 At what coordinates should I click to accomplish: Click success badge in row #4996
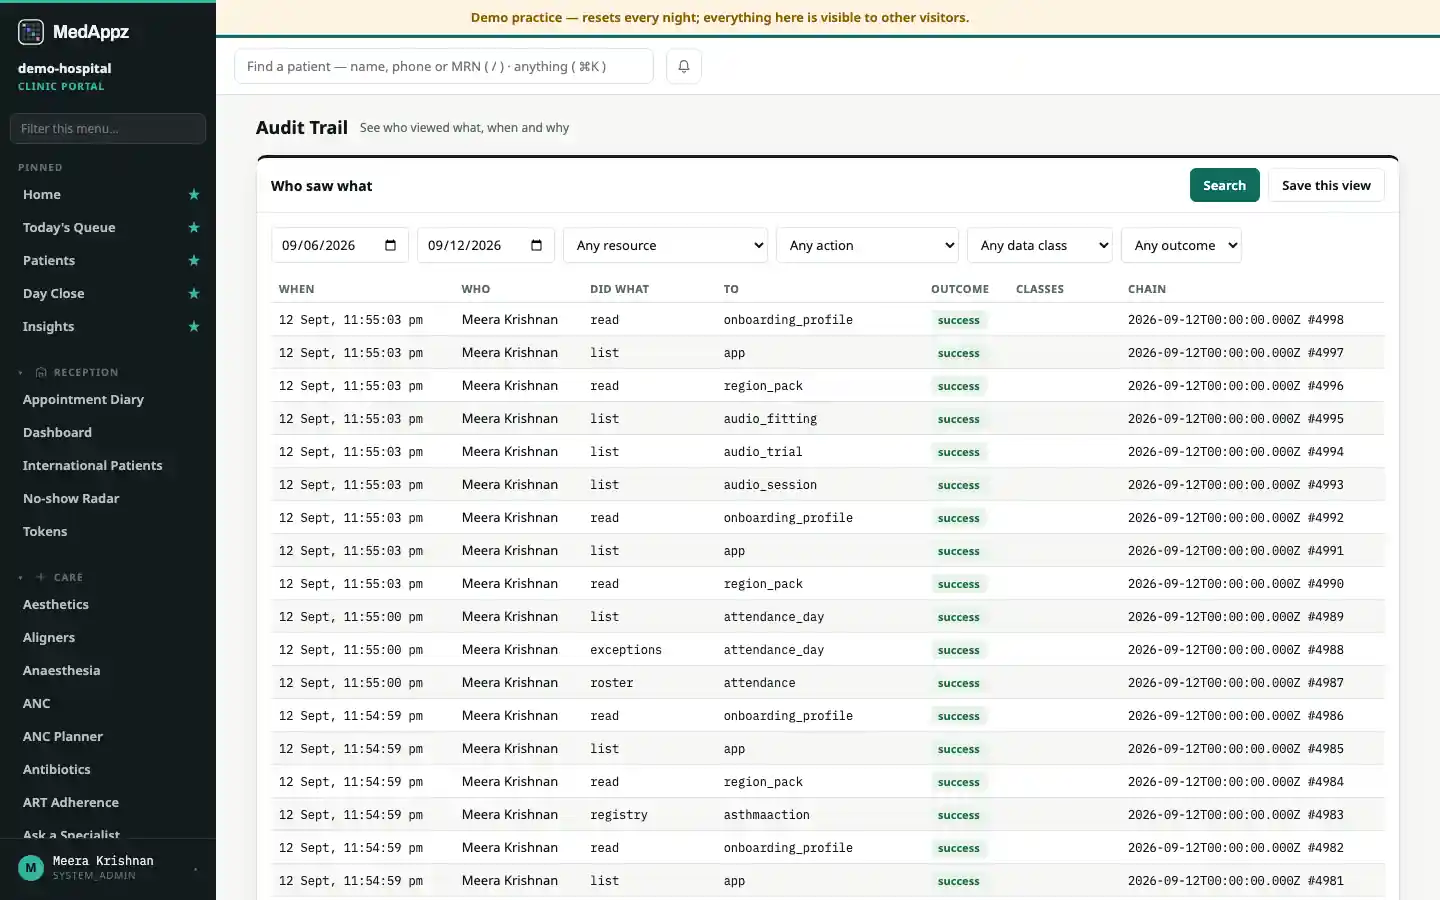959,386
